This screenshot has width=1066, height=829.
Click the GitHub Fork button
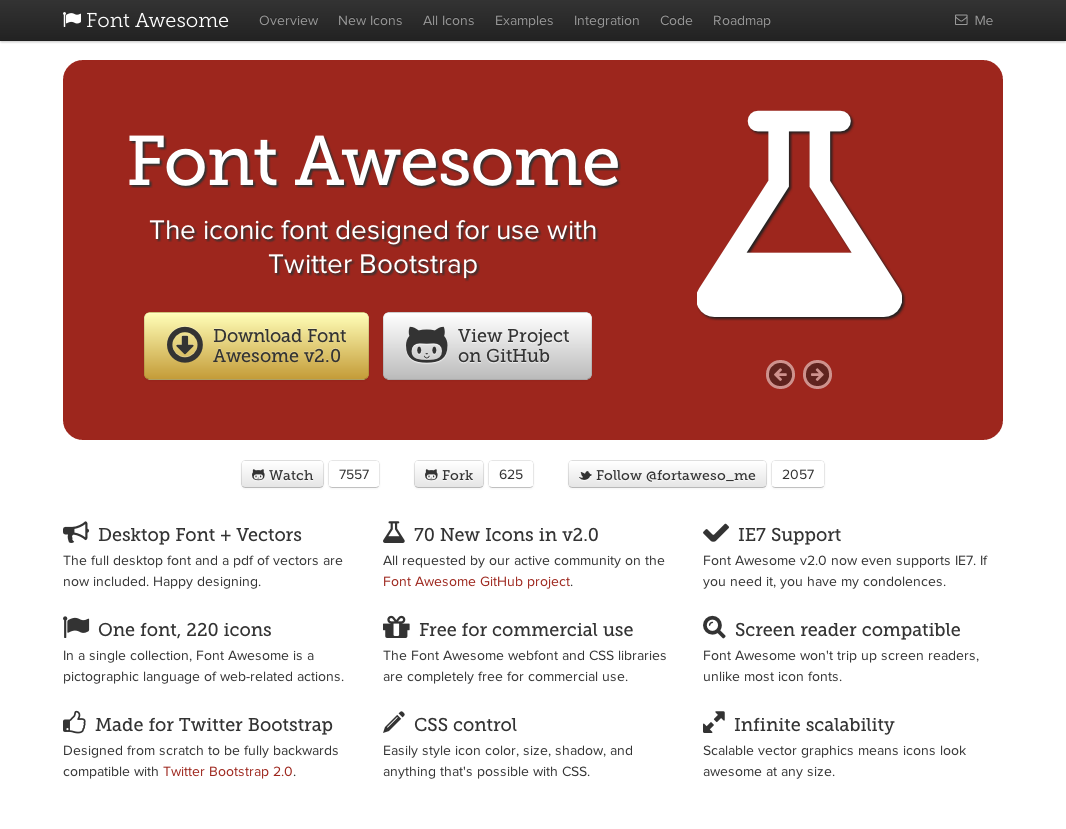pos(449,475)
